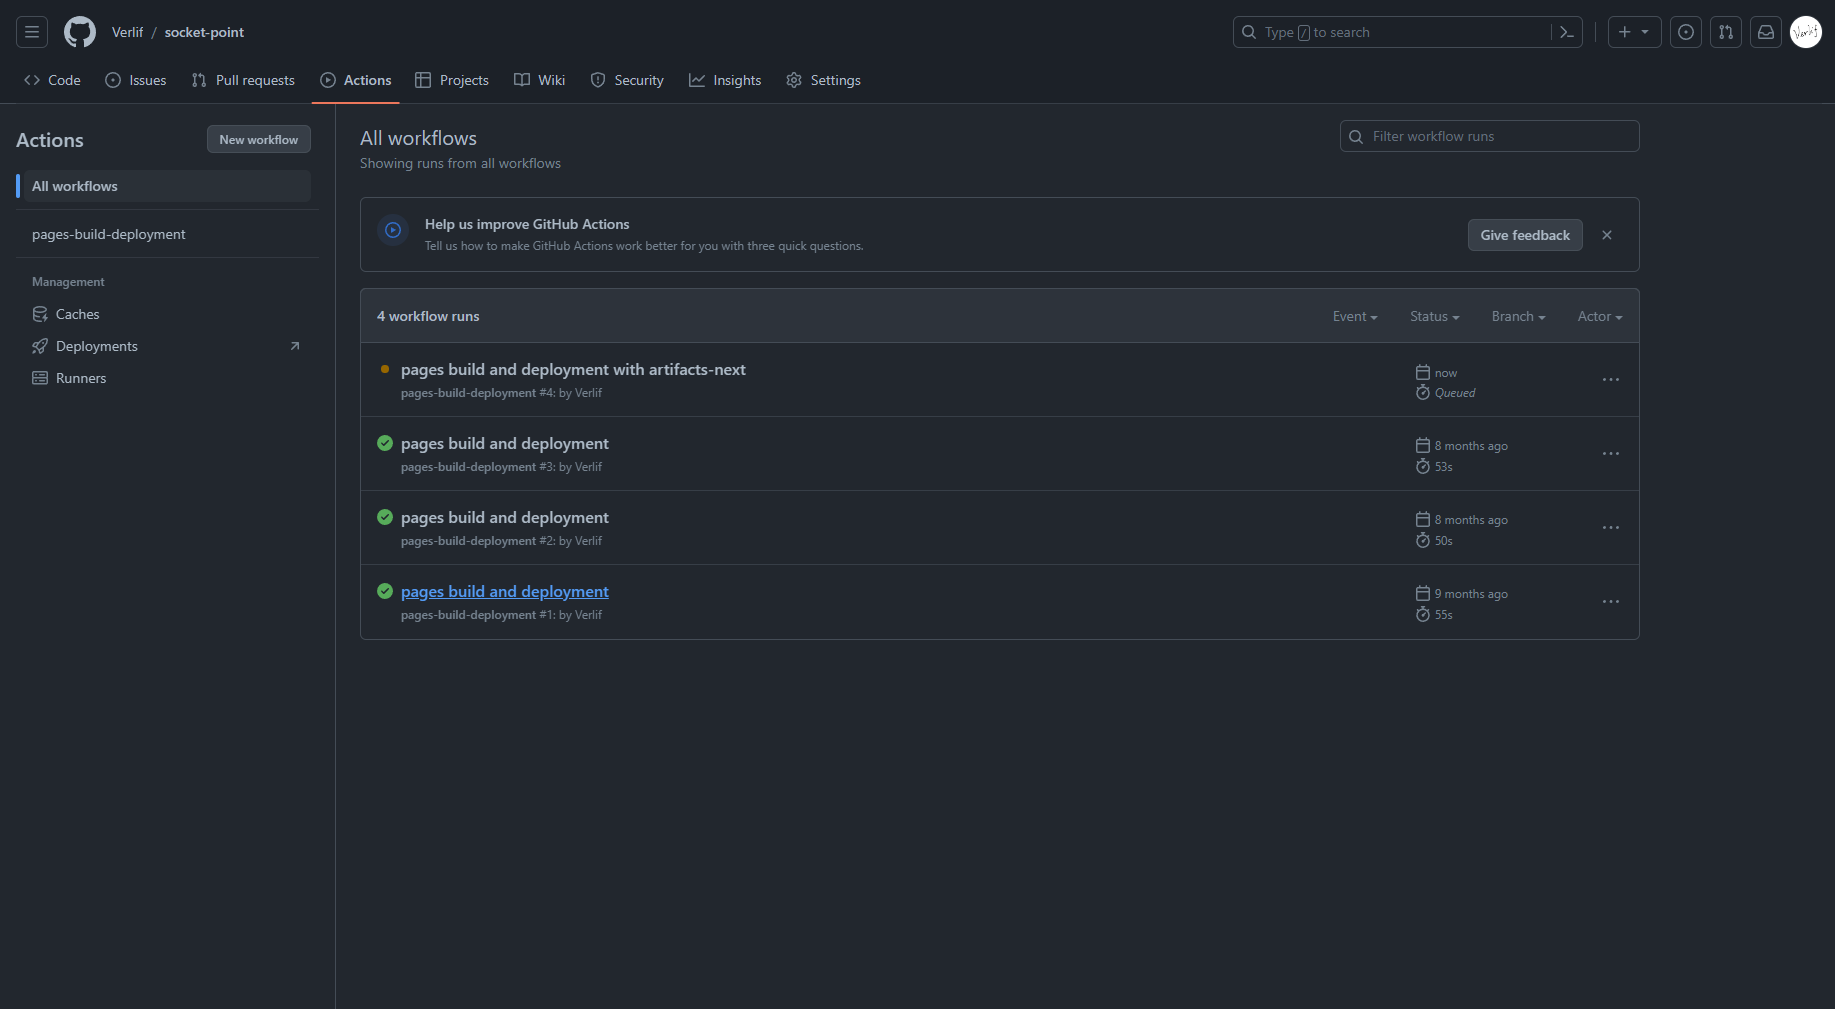Expand the Branch filter dropdown
The width and height of the screenshot is (1835, 1009).
1518,316
